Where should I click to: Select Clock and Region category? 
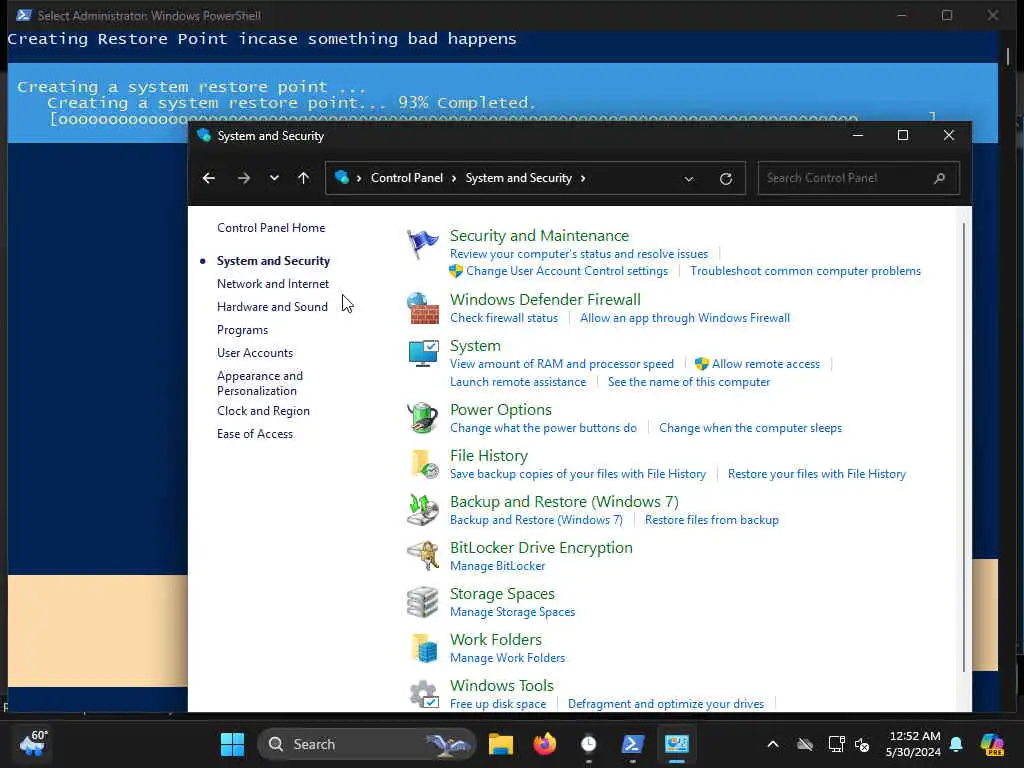[x=263, y=411]
